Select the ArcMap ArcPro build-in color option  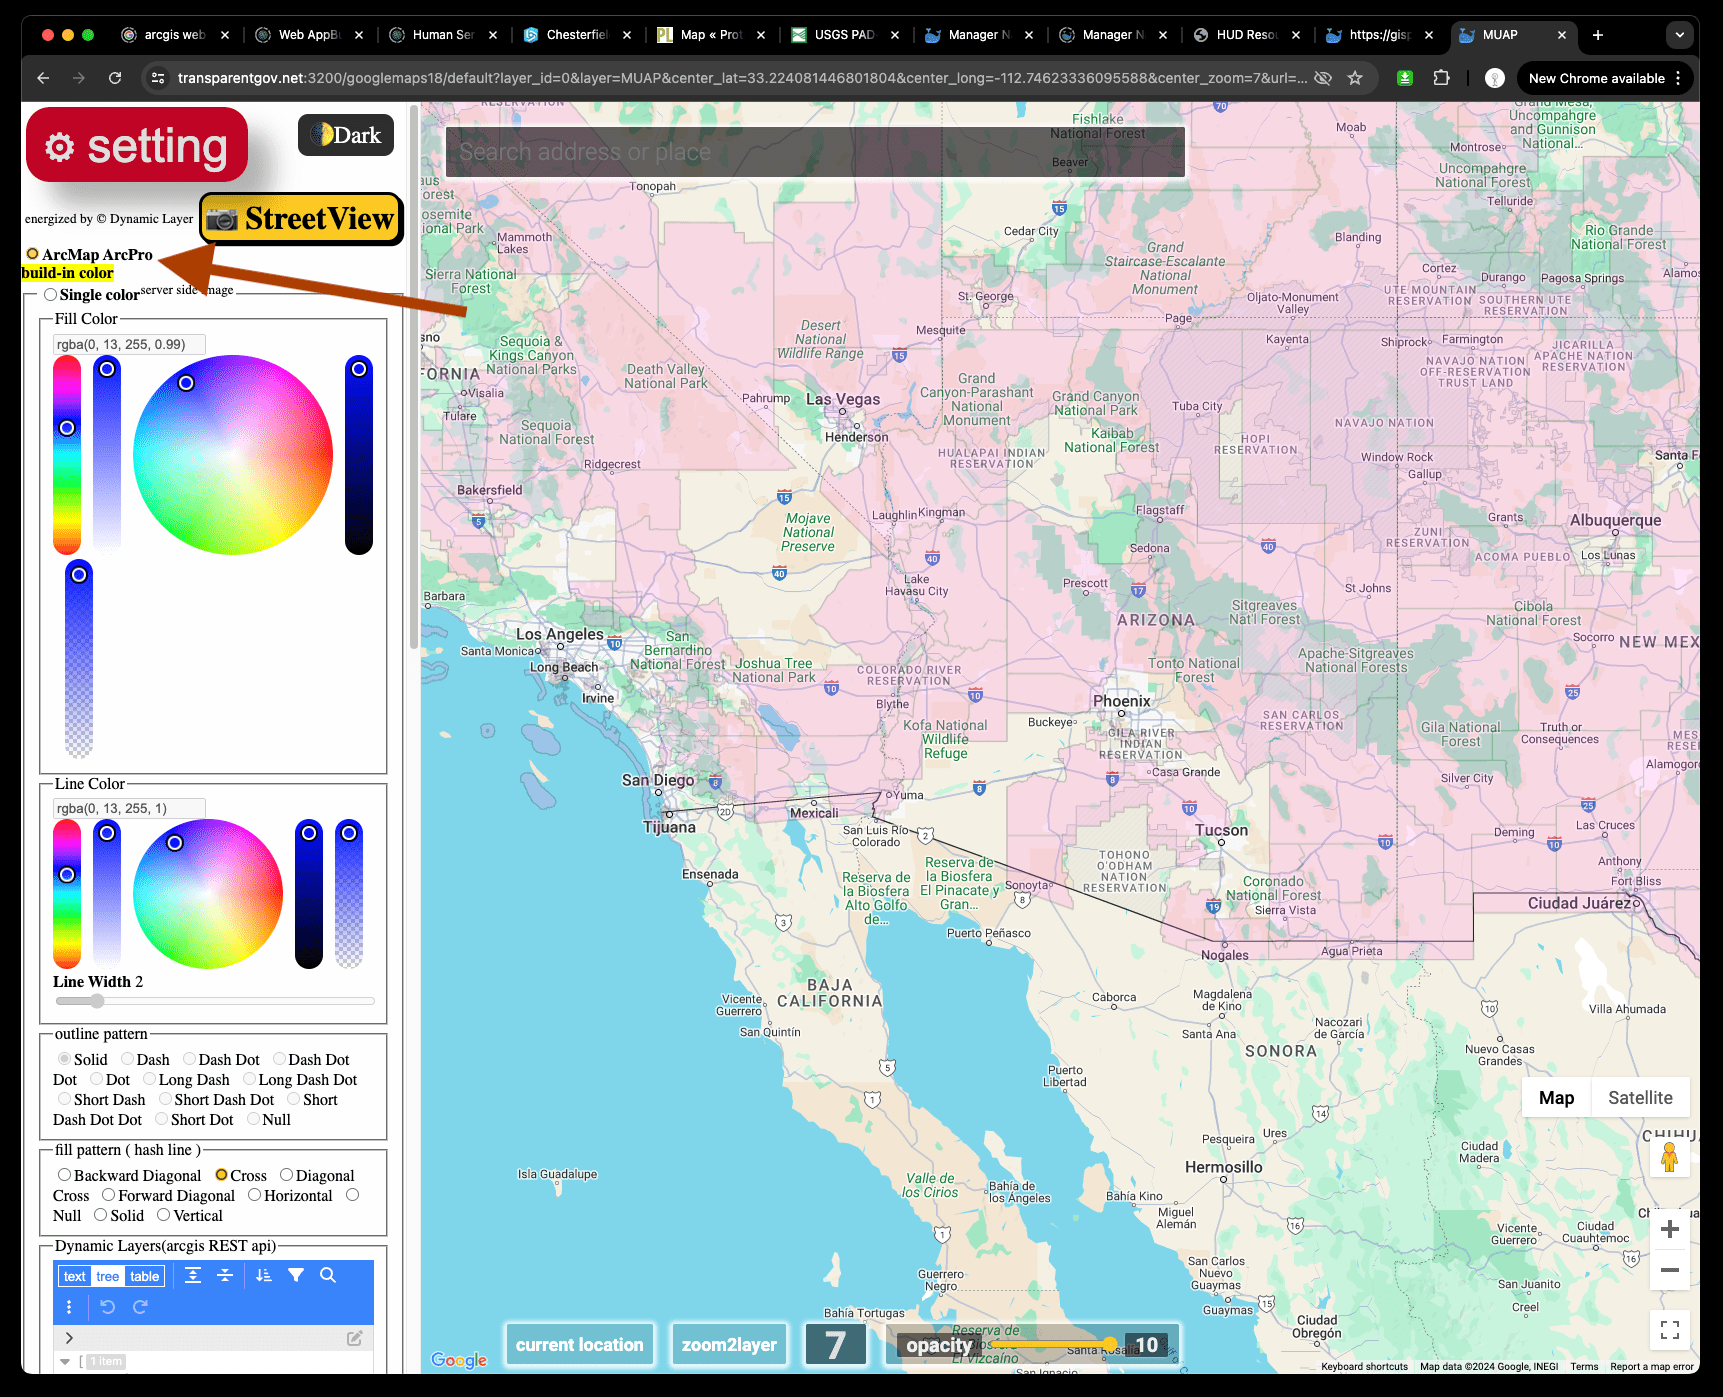click(x=33, y=254)
